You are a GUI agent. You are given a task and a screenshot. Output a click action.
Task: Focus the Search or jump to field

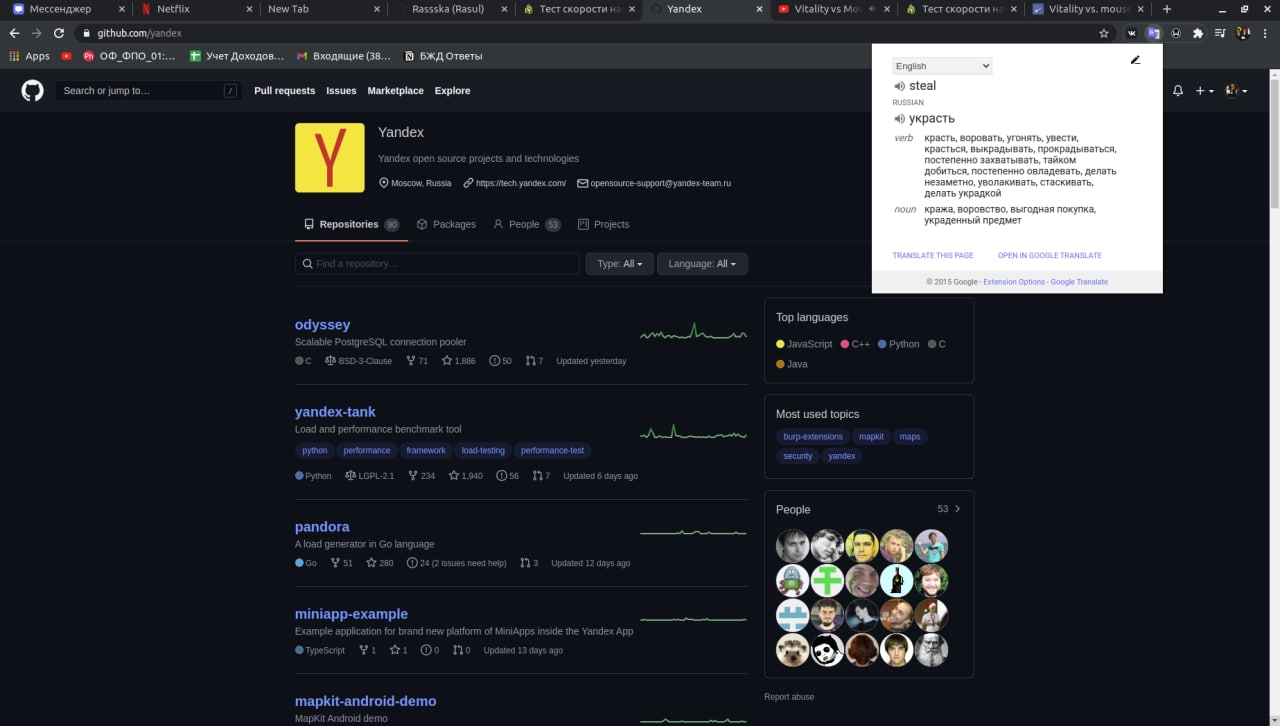(149, 91)
